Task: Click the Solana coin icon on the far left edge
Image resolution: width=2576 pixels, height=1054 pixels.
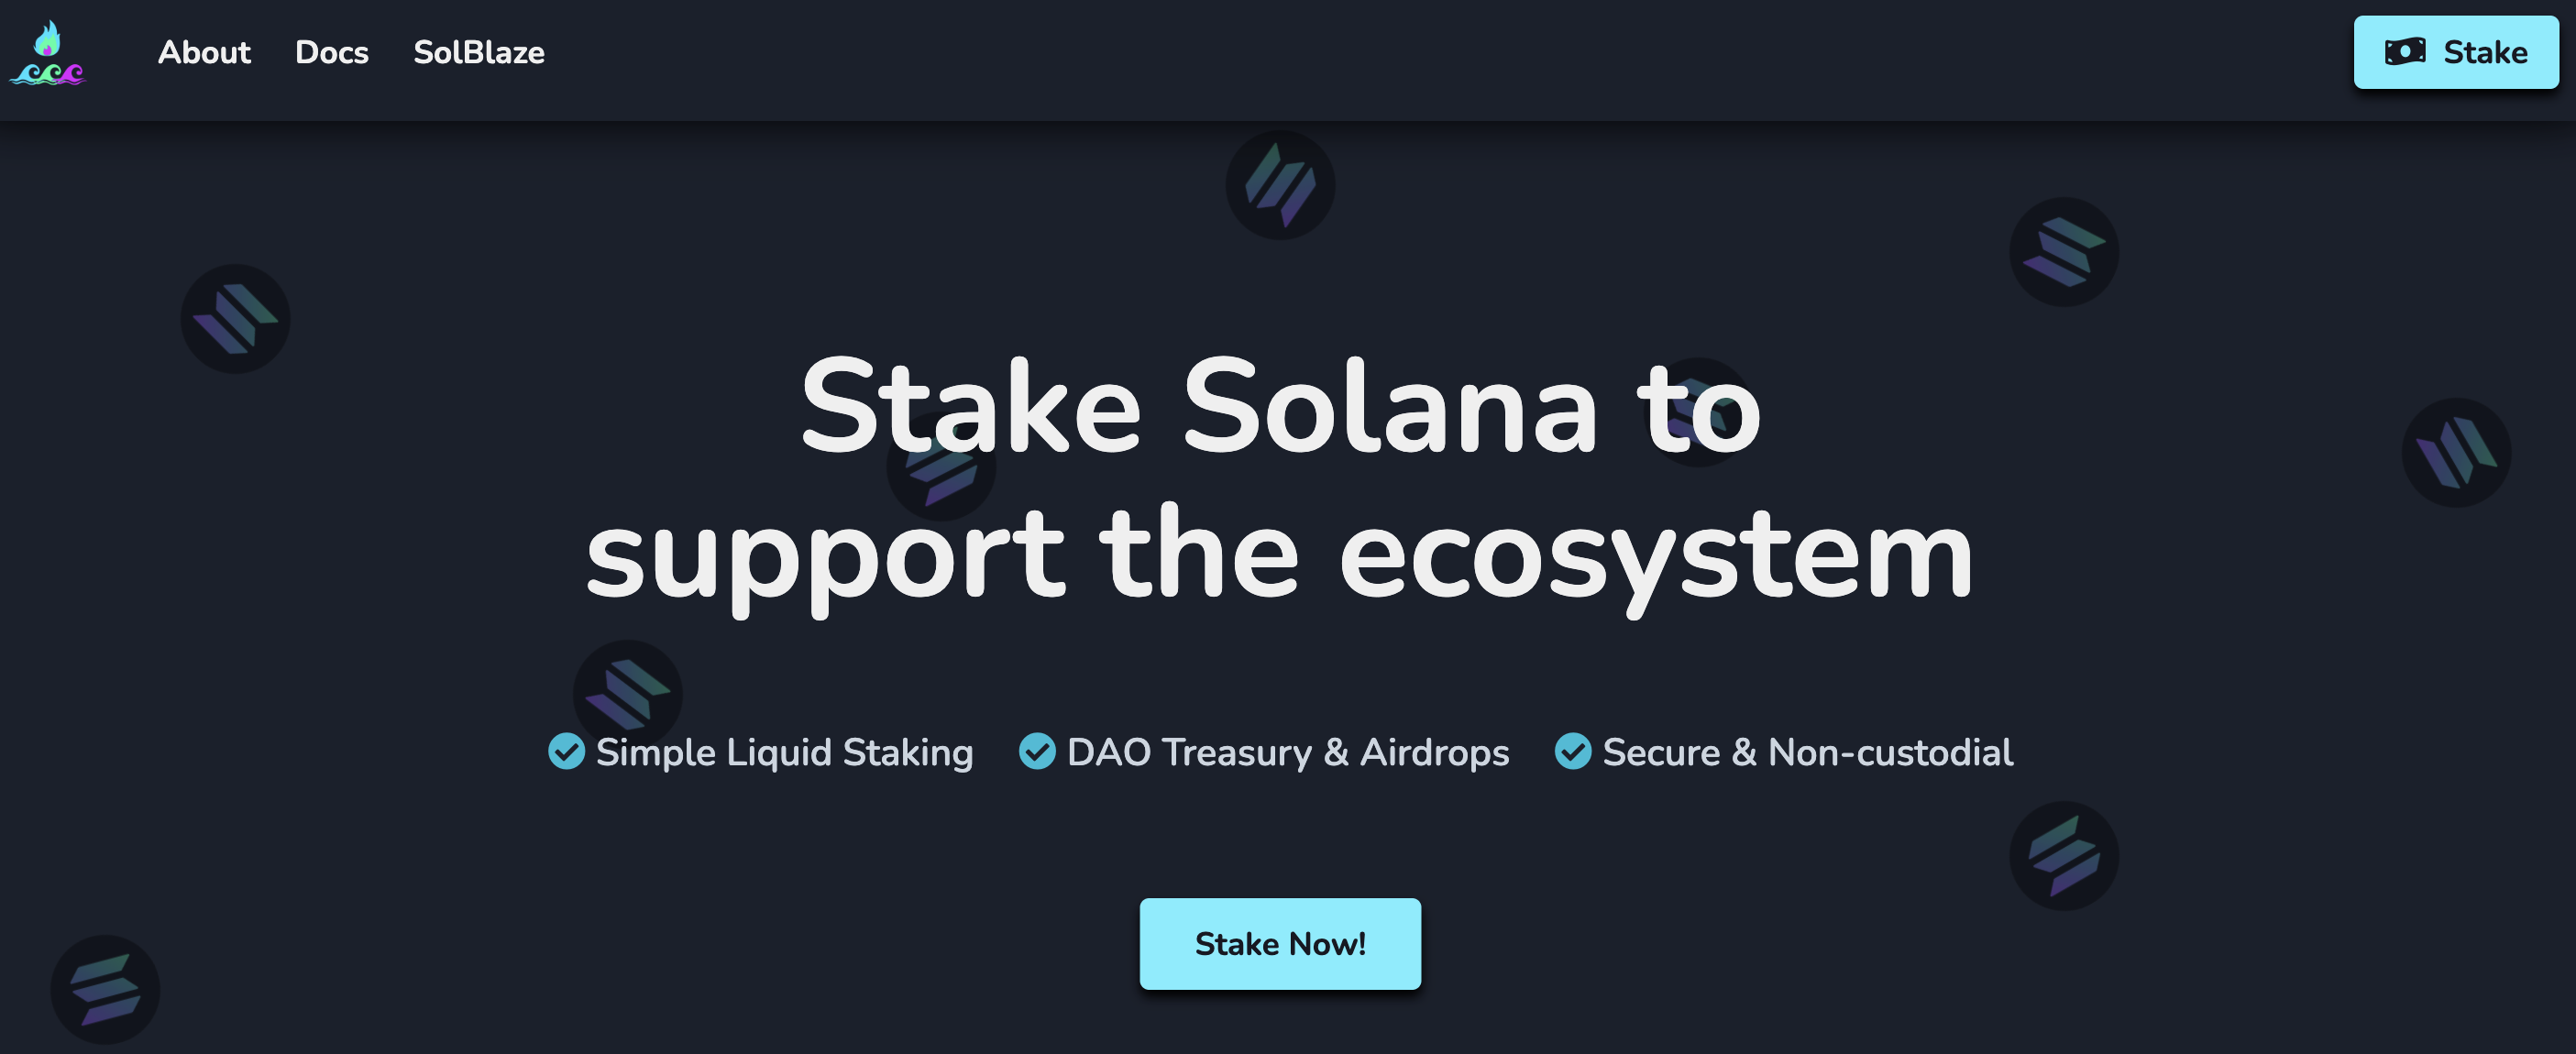Action: (235, 318)
